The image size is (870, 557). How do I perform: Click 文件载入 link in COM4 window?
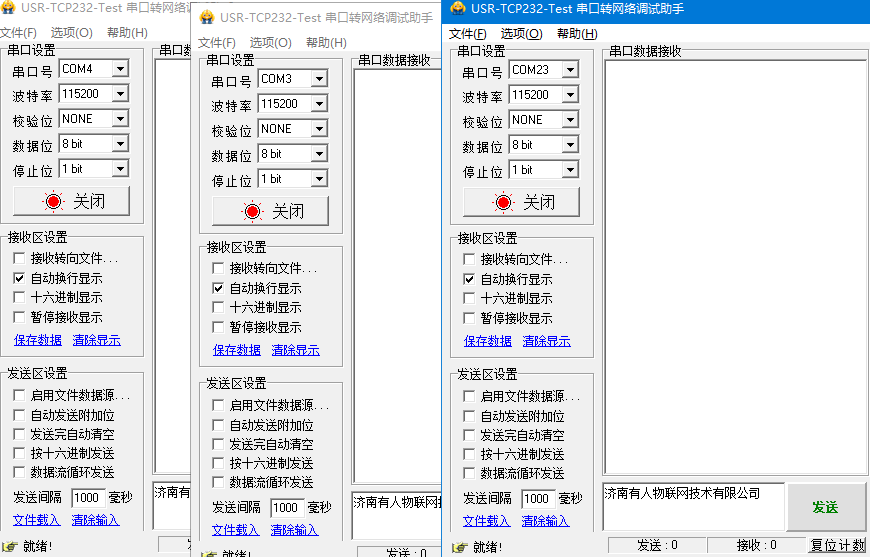[x=37, y=520]
